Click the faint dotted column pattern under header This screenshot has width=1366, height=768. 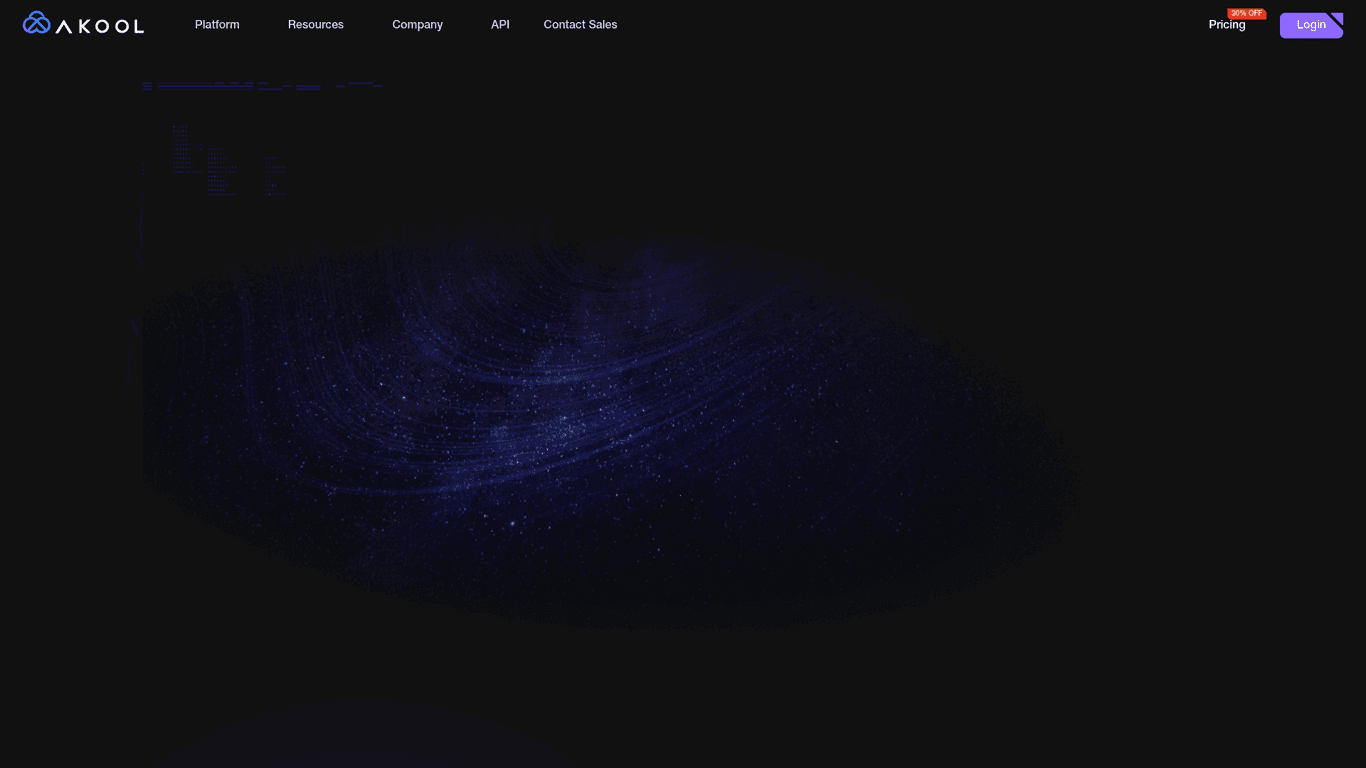[228, 160]
